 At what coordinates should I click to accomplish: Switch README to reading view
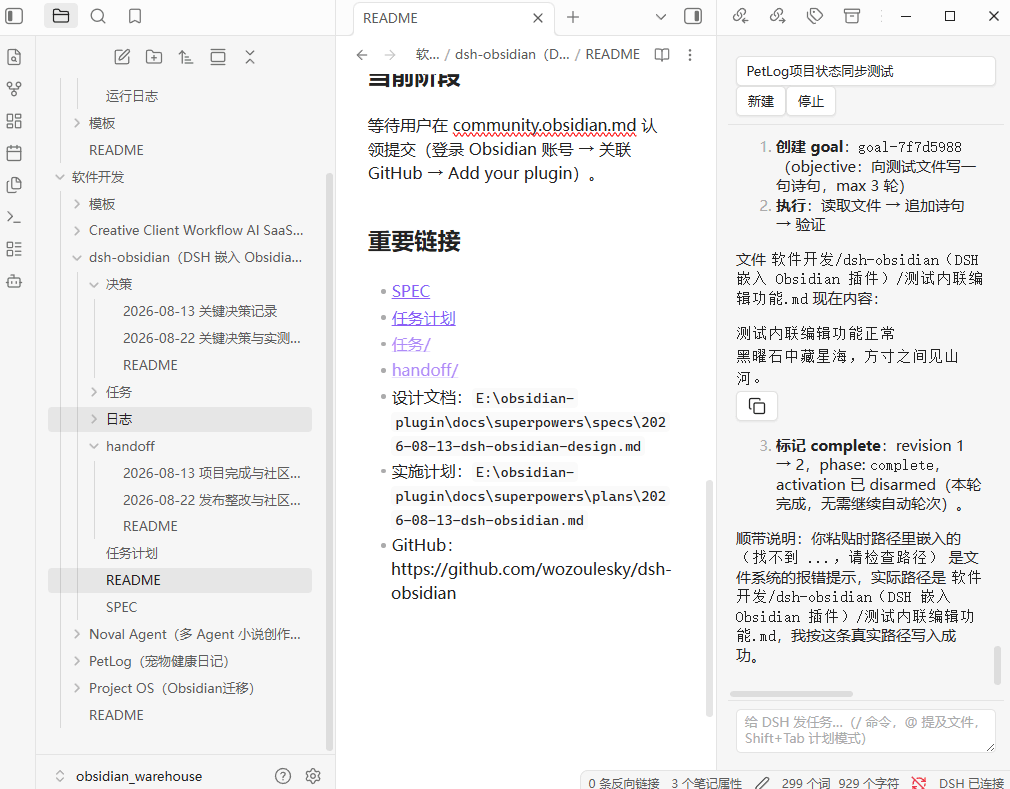662,55
